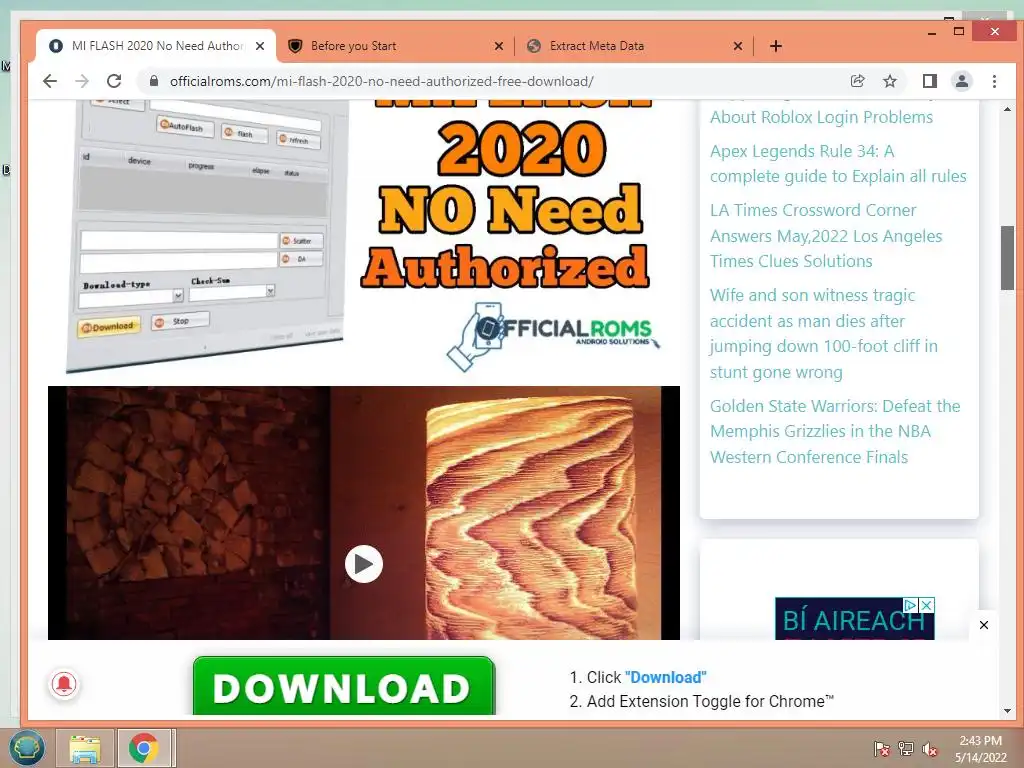Bookmark this page with the star

point(889,81)
